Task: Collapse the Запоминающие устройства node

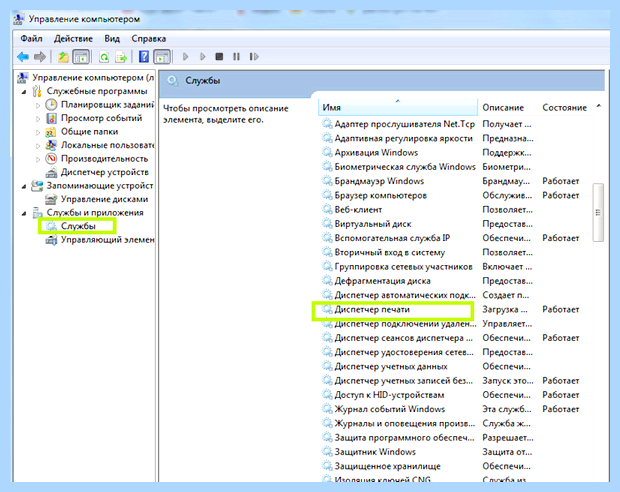Action: click(24, 186)
